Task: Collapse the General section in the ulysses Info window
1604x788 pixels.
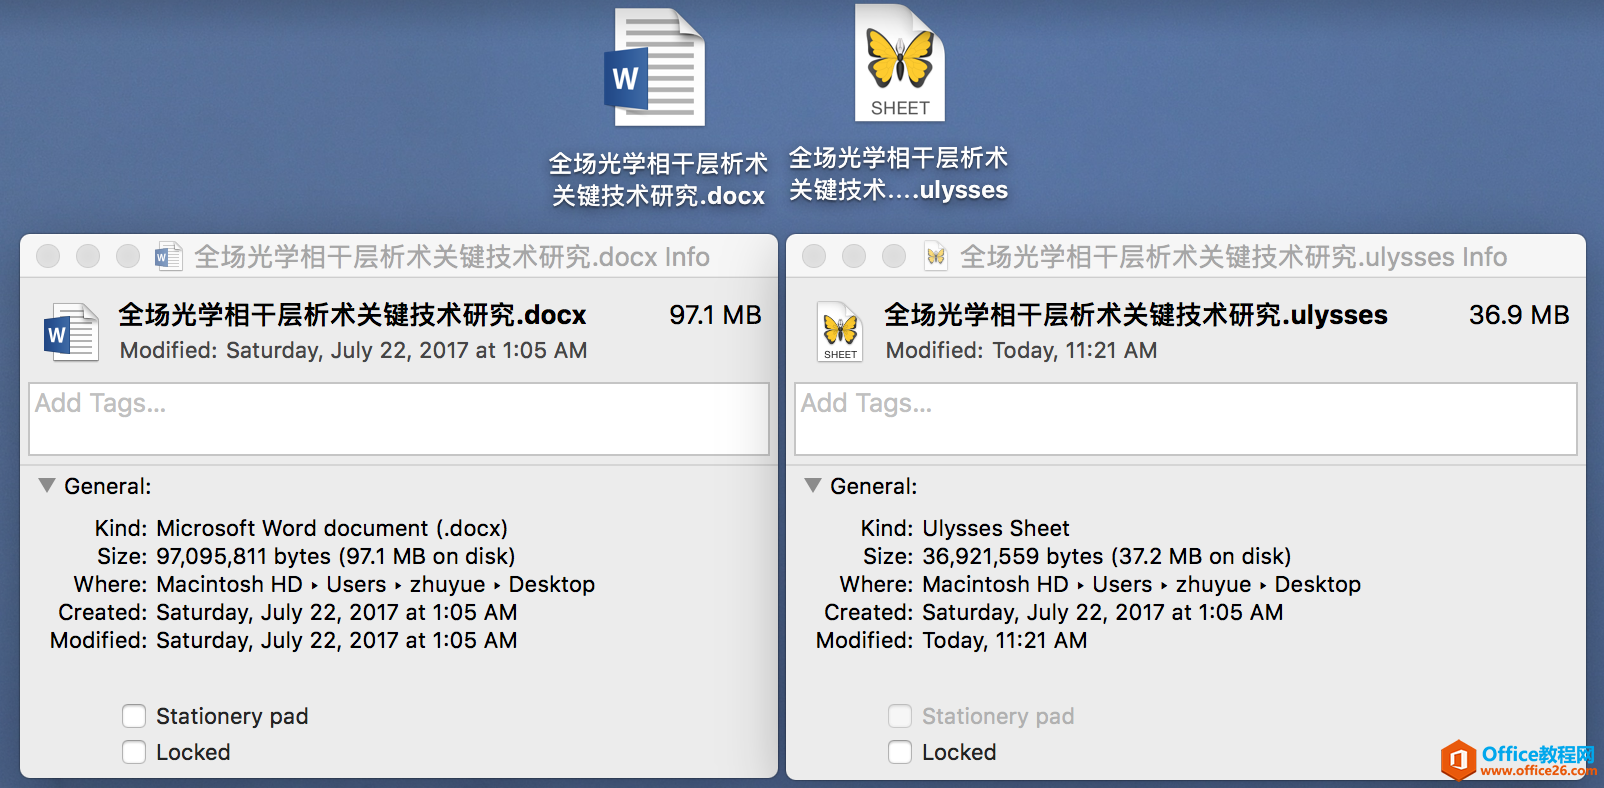Action: 813,485
